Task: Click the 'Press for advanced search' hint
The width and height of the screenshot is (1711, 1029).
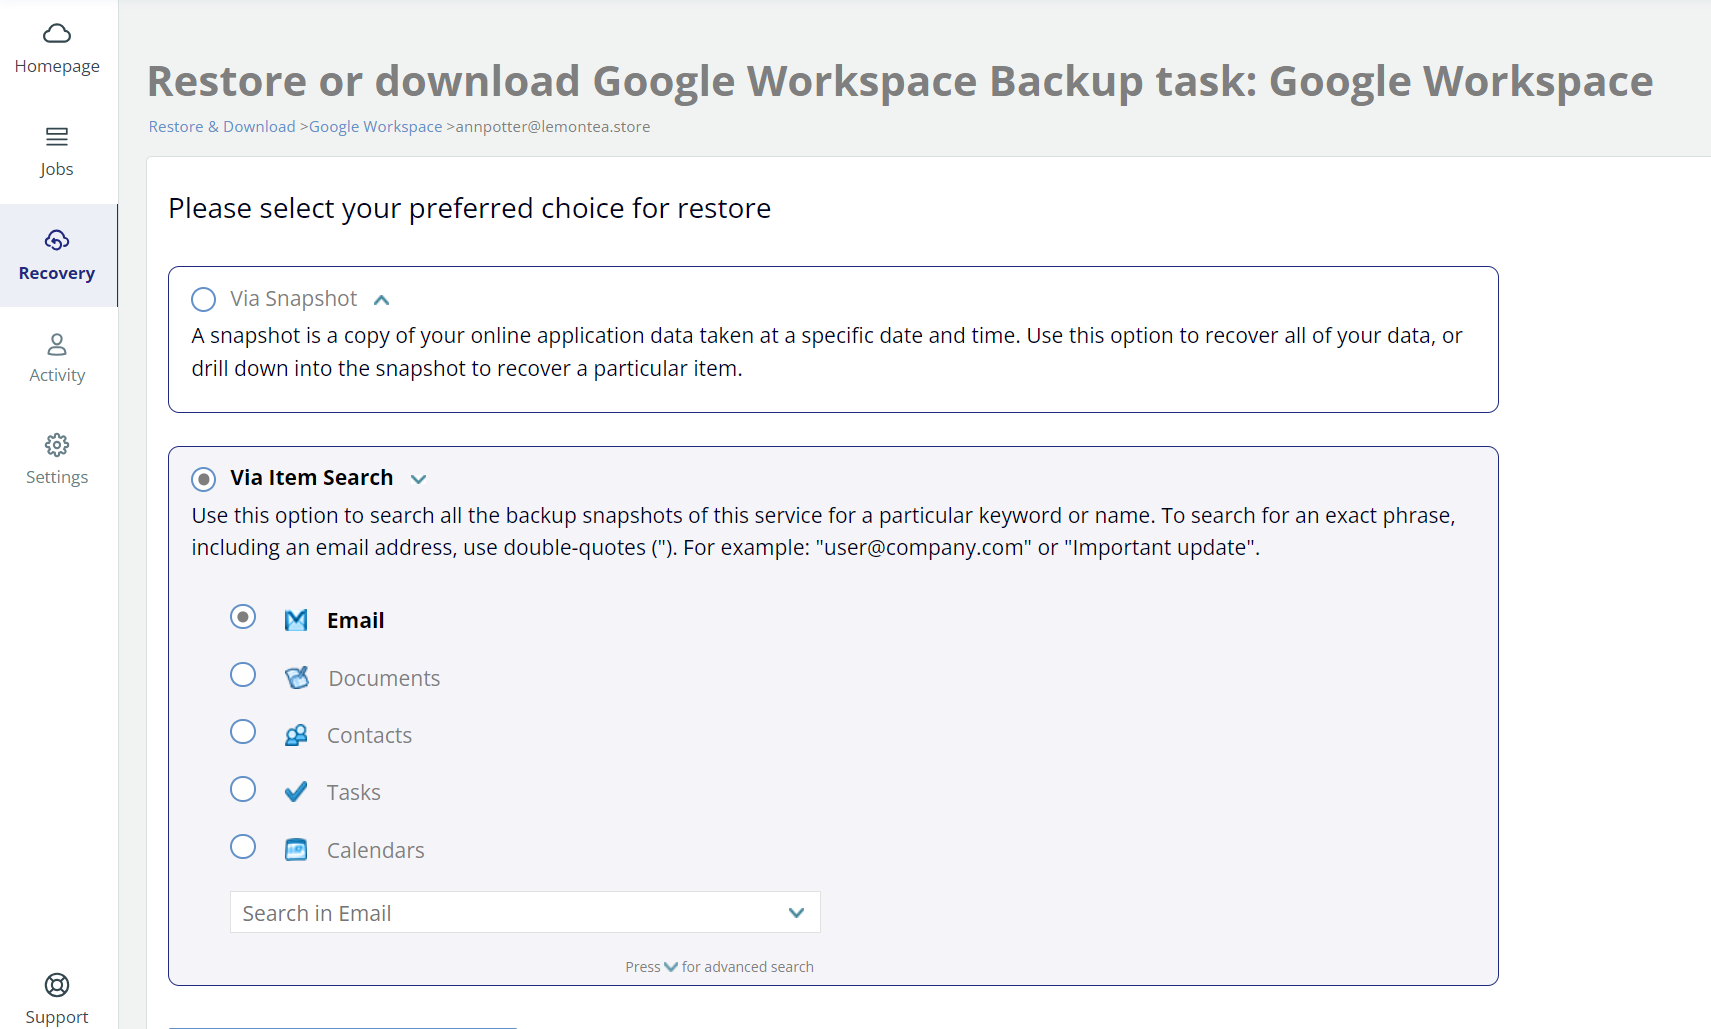Action: tap(720, 967)
